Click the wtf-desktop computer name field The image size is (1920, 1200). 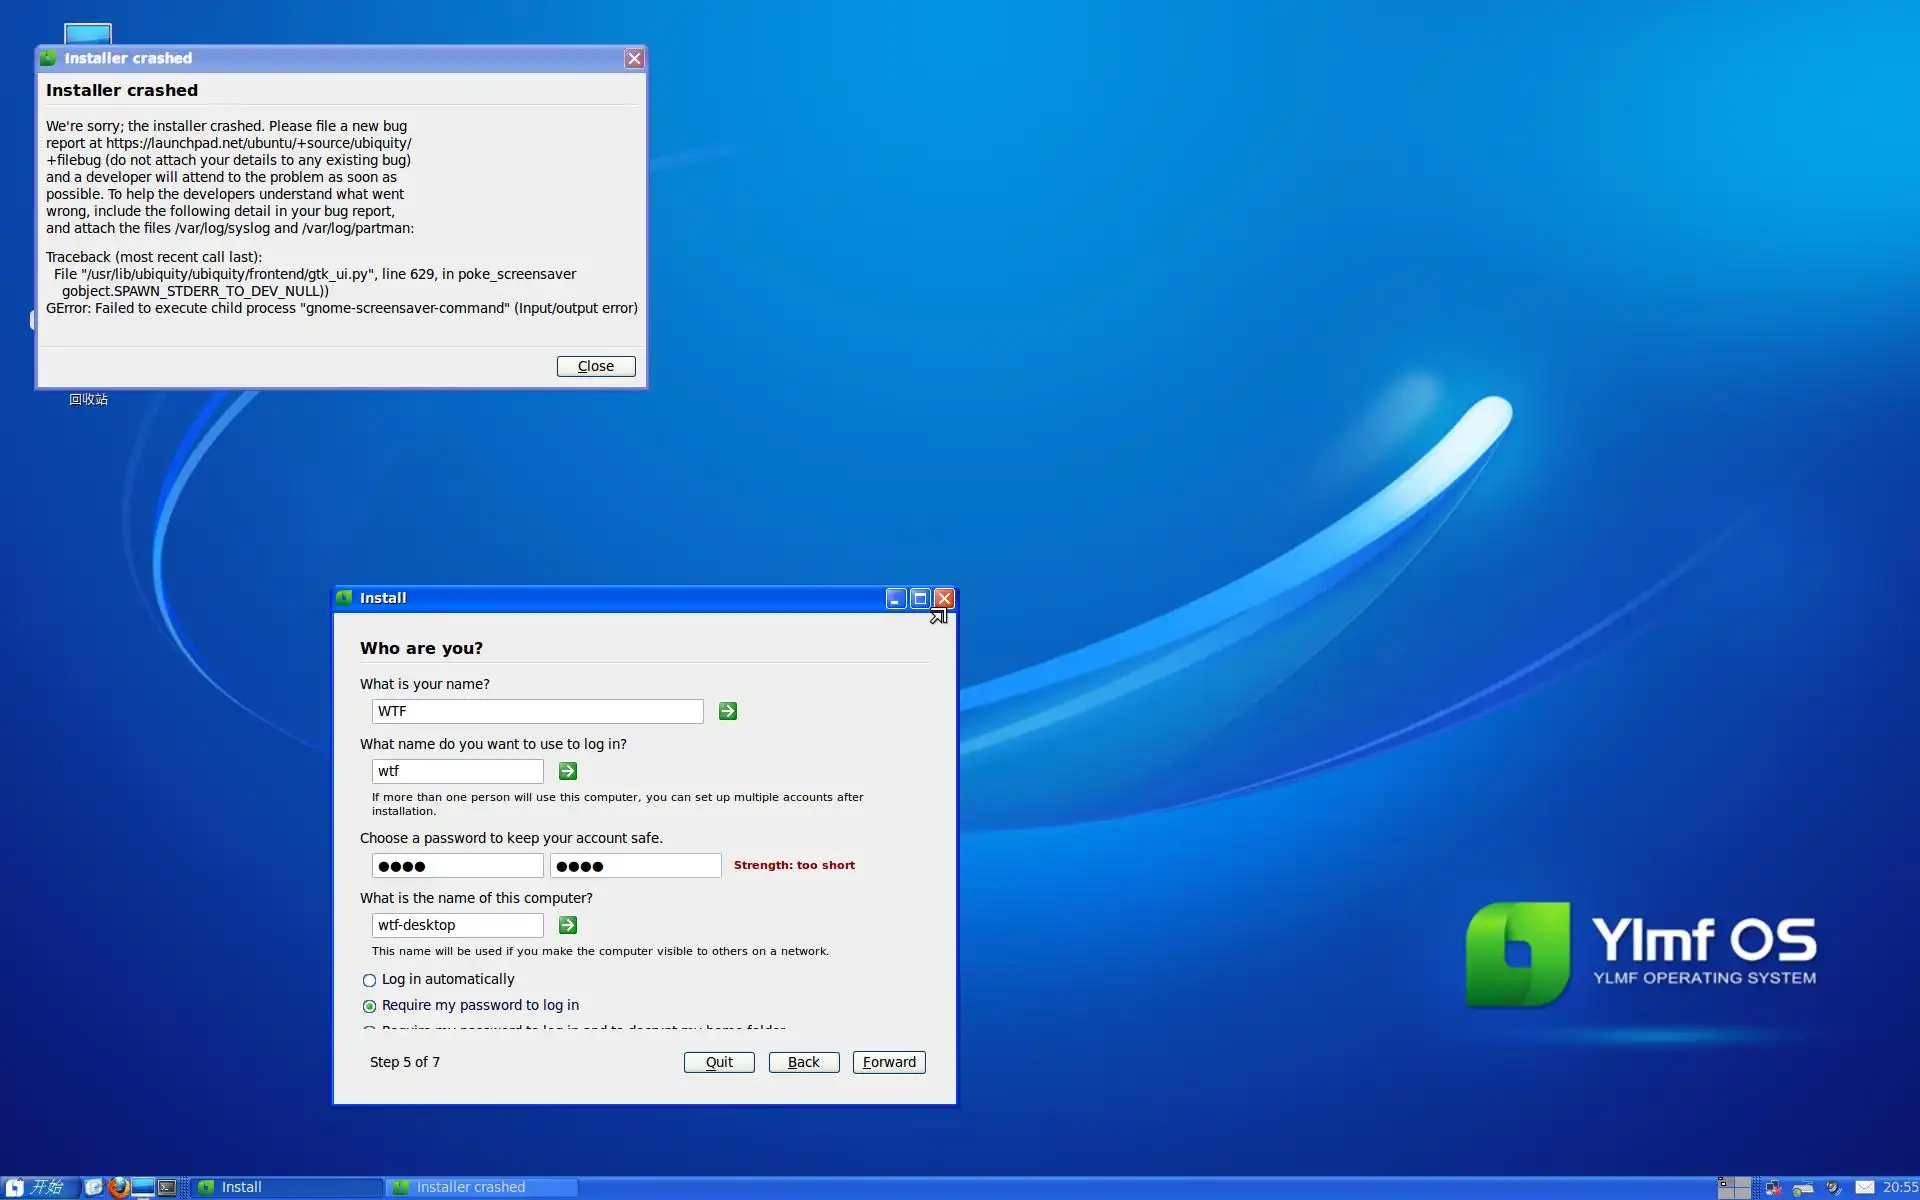pos(457,925)
